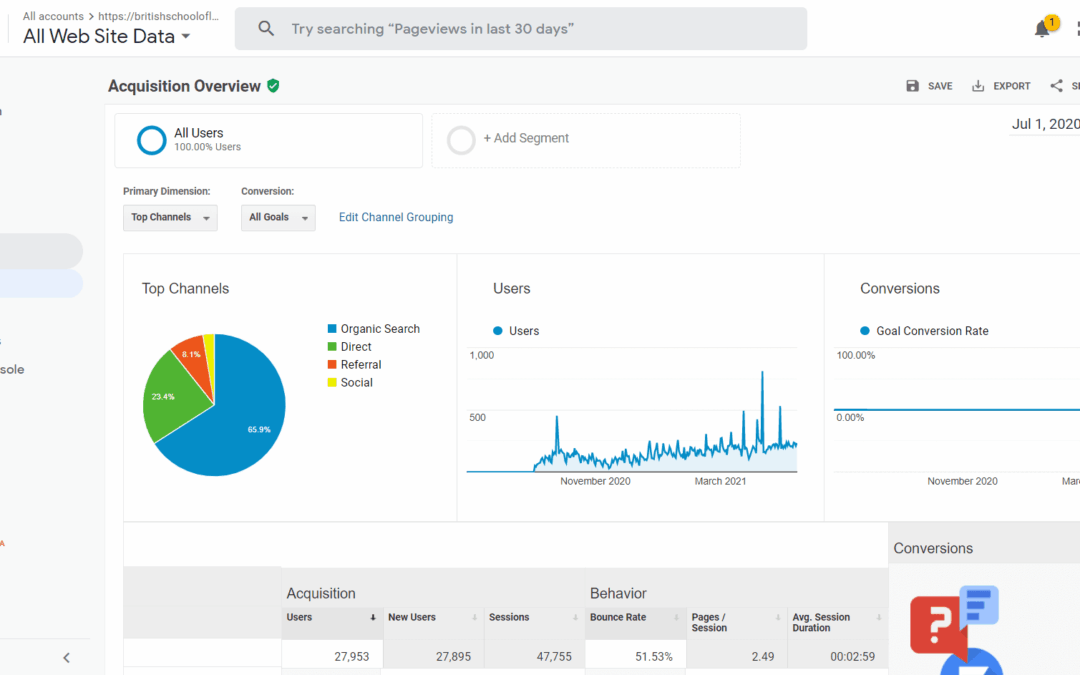Click the Top Channels chart heading

[x=185, y=289]
